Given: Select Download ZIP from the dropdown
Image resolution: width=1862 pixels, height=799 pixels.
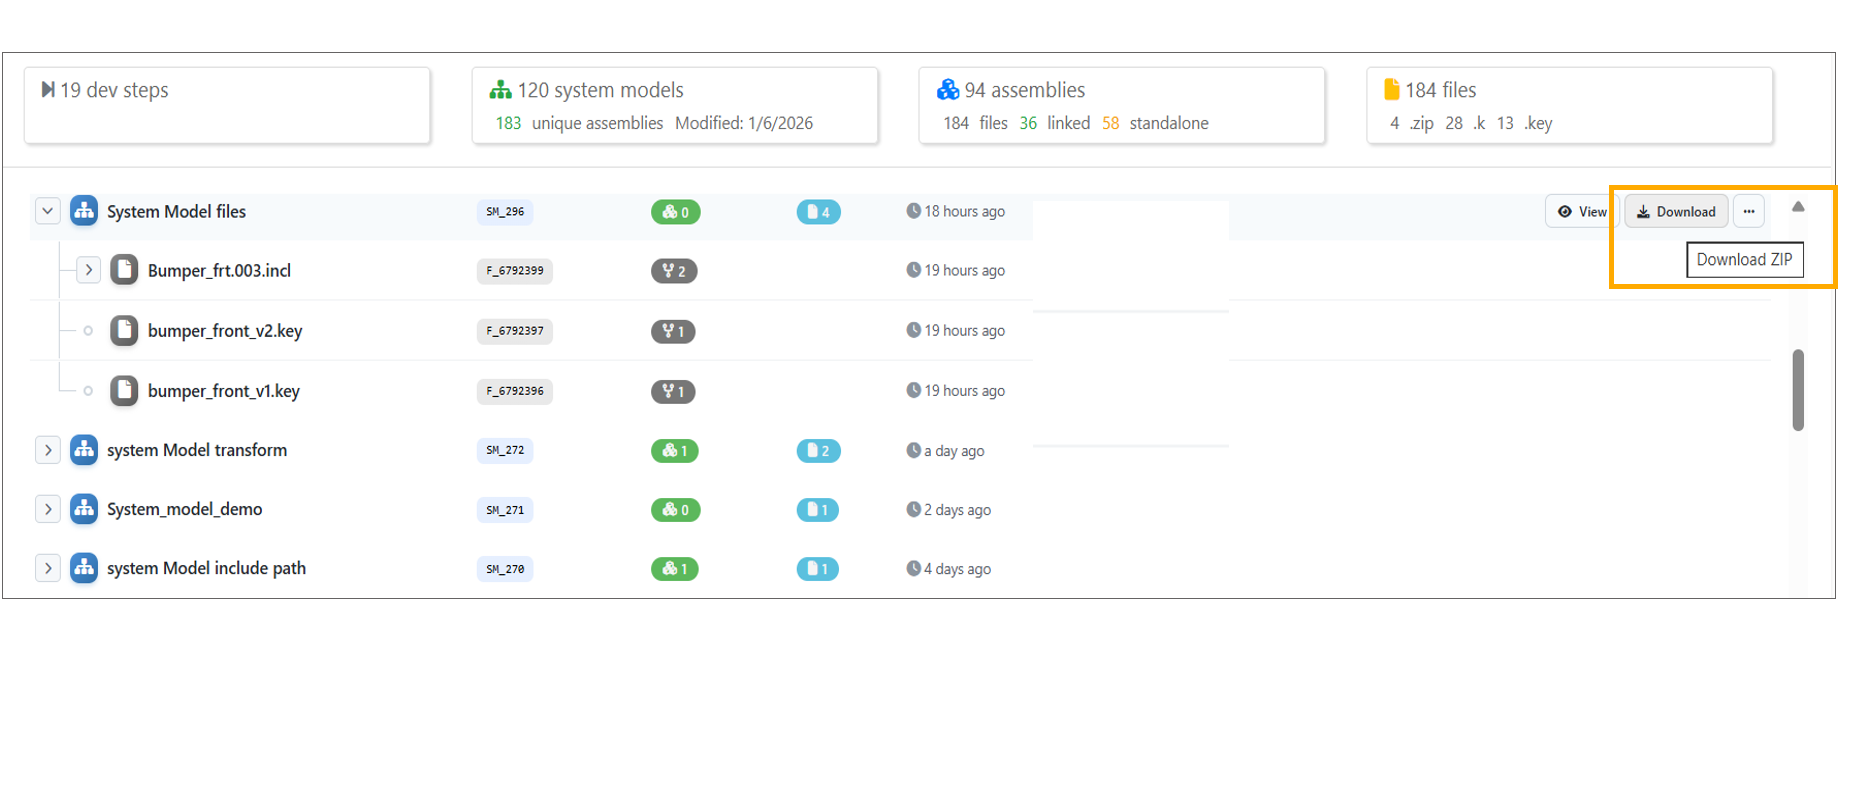Looking at the screenshot, I should click(x=1744, y=260).
